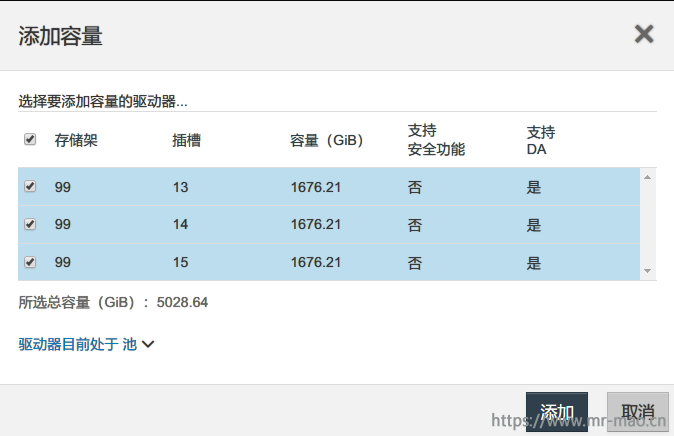Click 是 DA value in slot 14 row

533,225
